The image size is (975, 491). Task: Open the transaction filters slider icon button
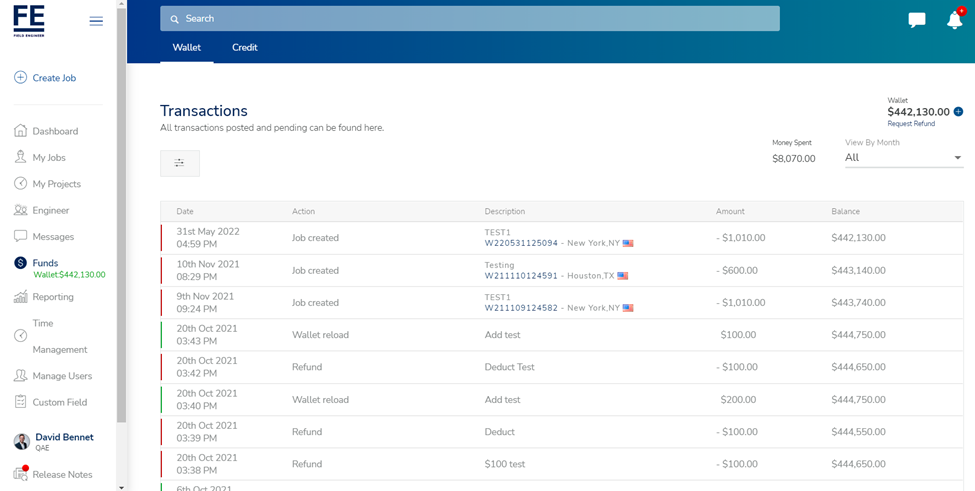(180, 163)
